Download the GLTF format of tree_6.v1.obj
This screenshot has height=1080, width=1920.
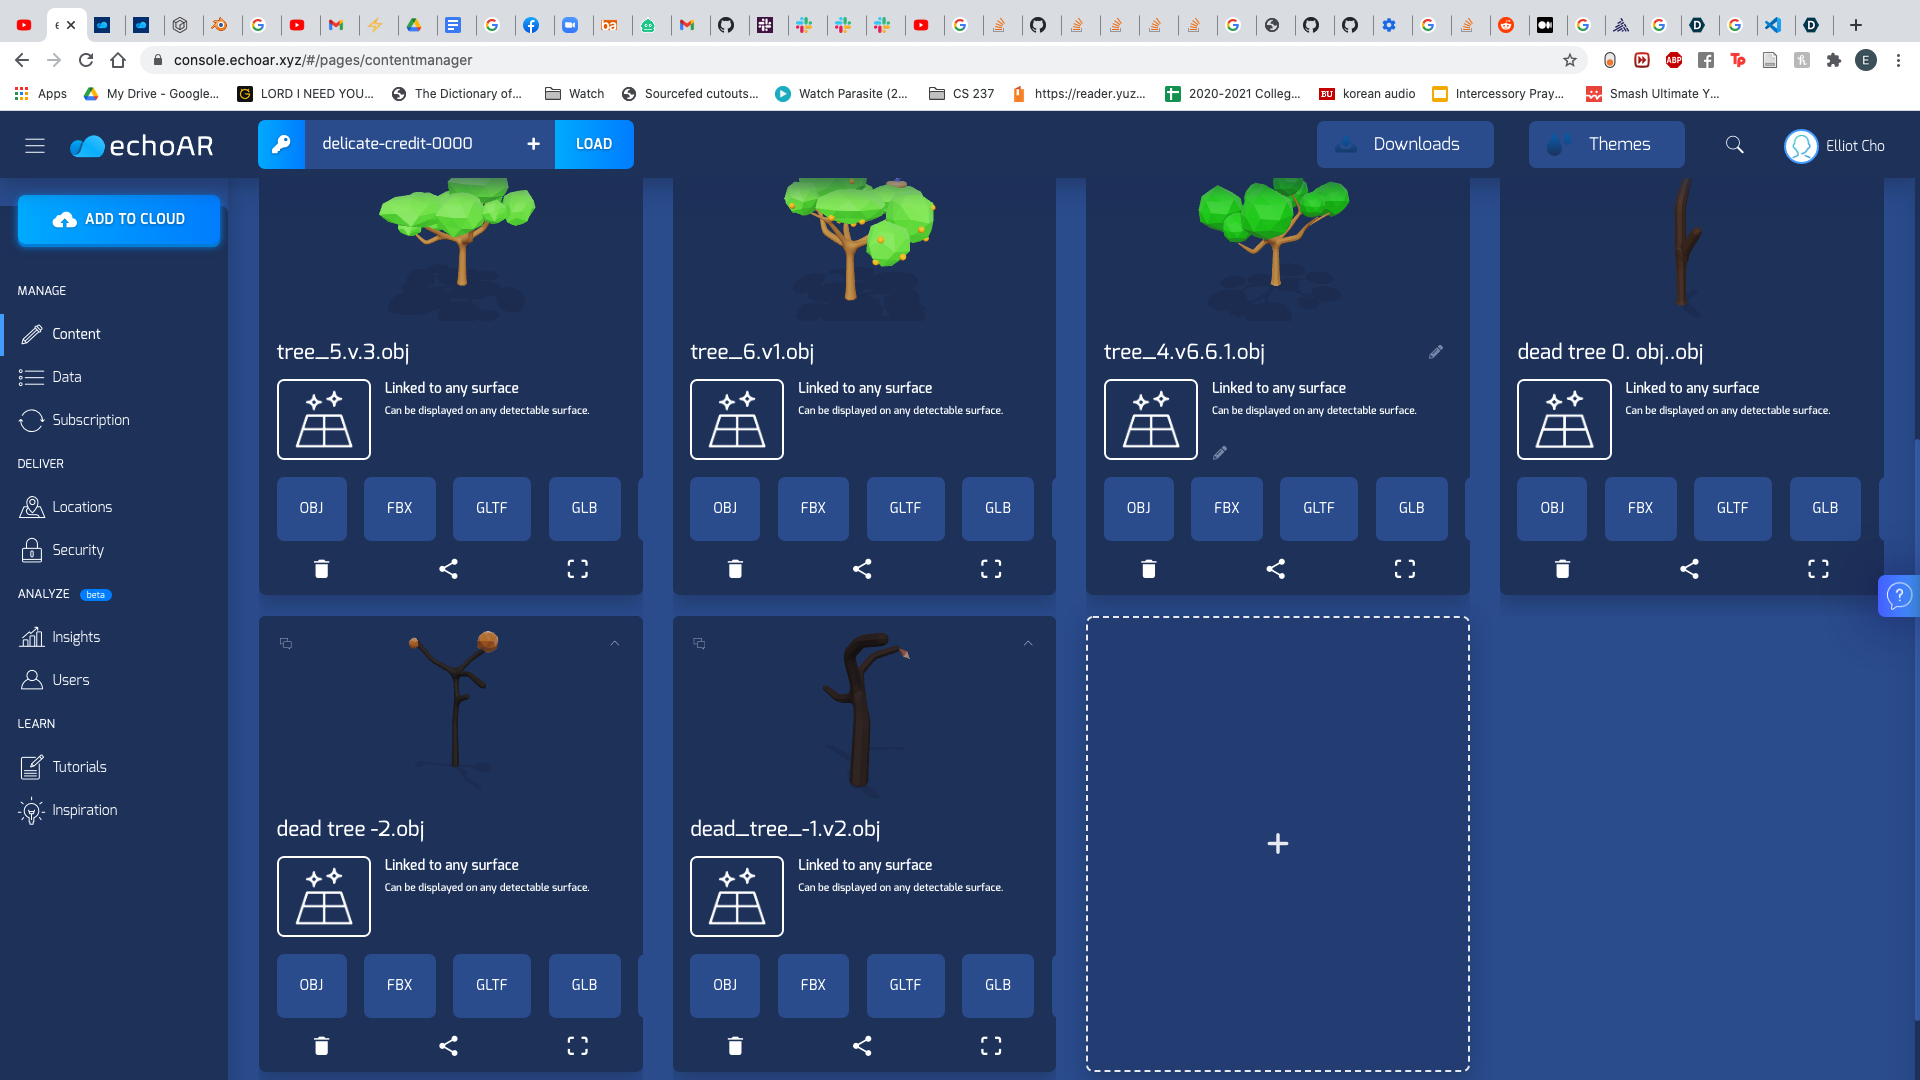905,508
